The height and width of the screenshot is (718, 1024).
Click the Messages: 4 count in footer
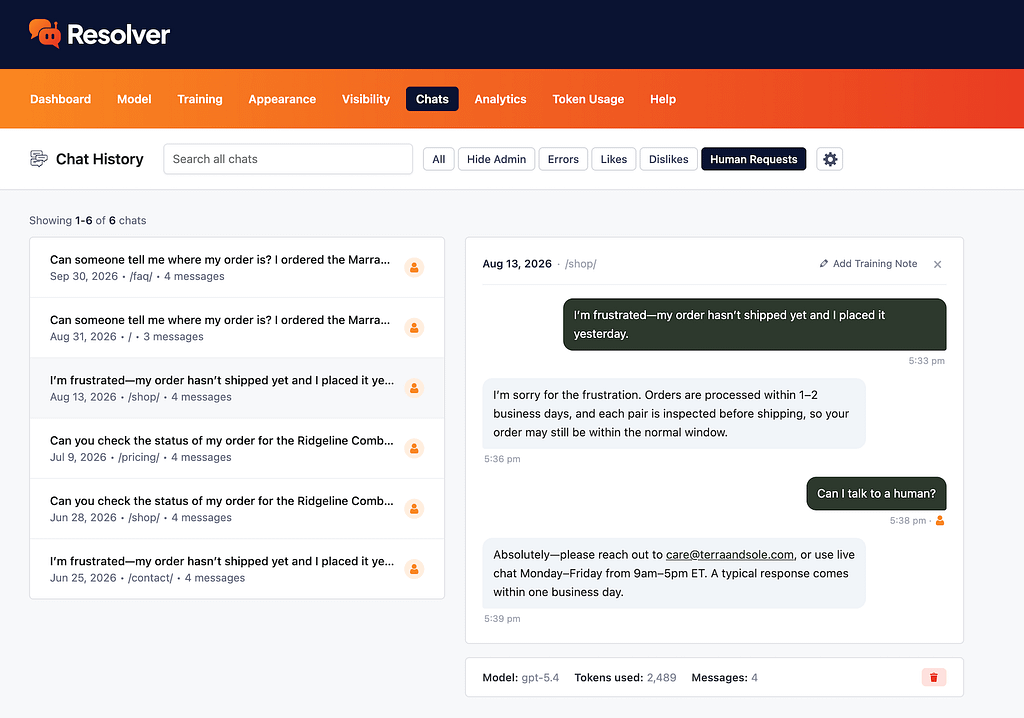point(724,677)
